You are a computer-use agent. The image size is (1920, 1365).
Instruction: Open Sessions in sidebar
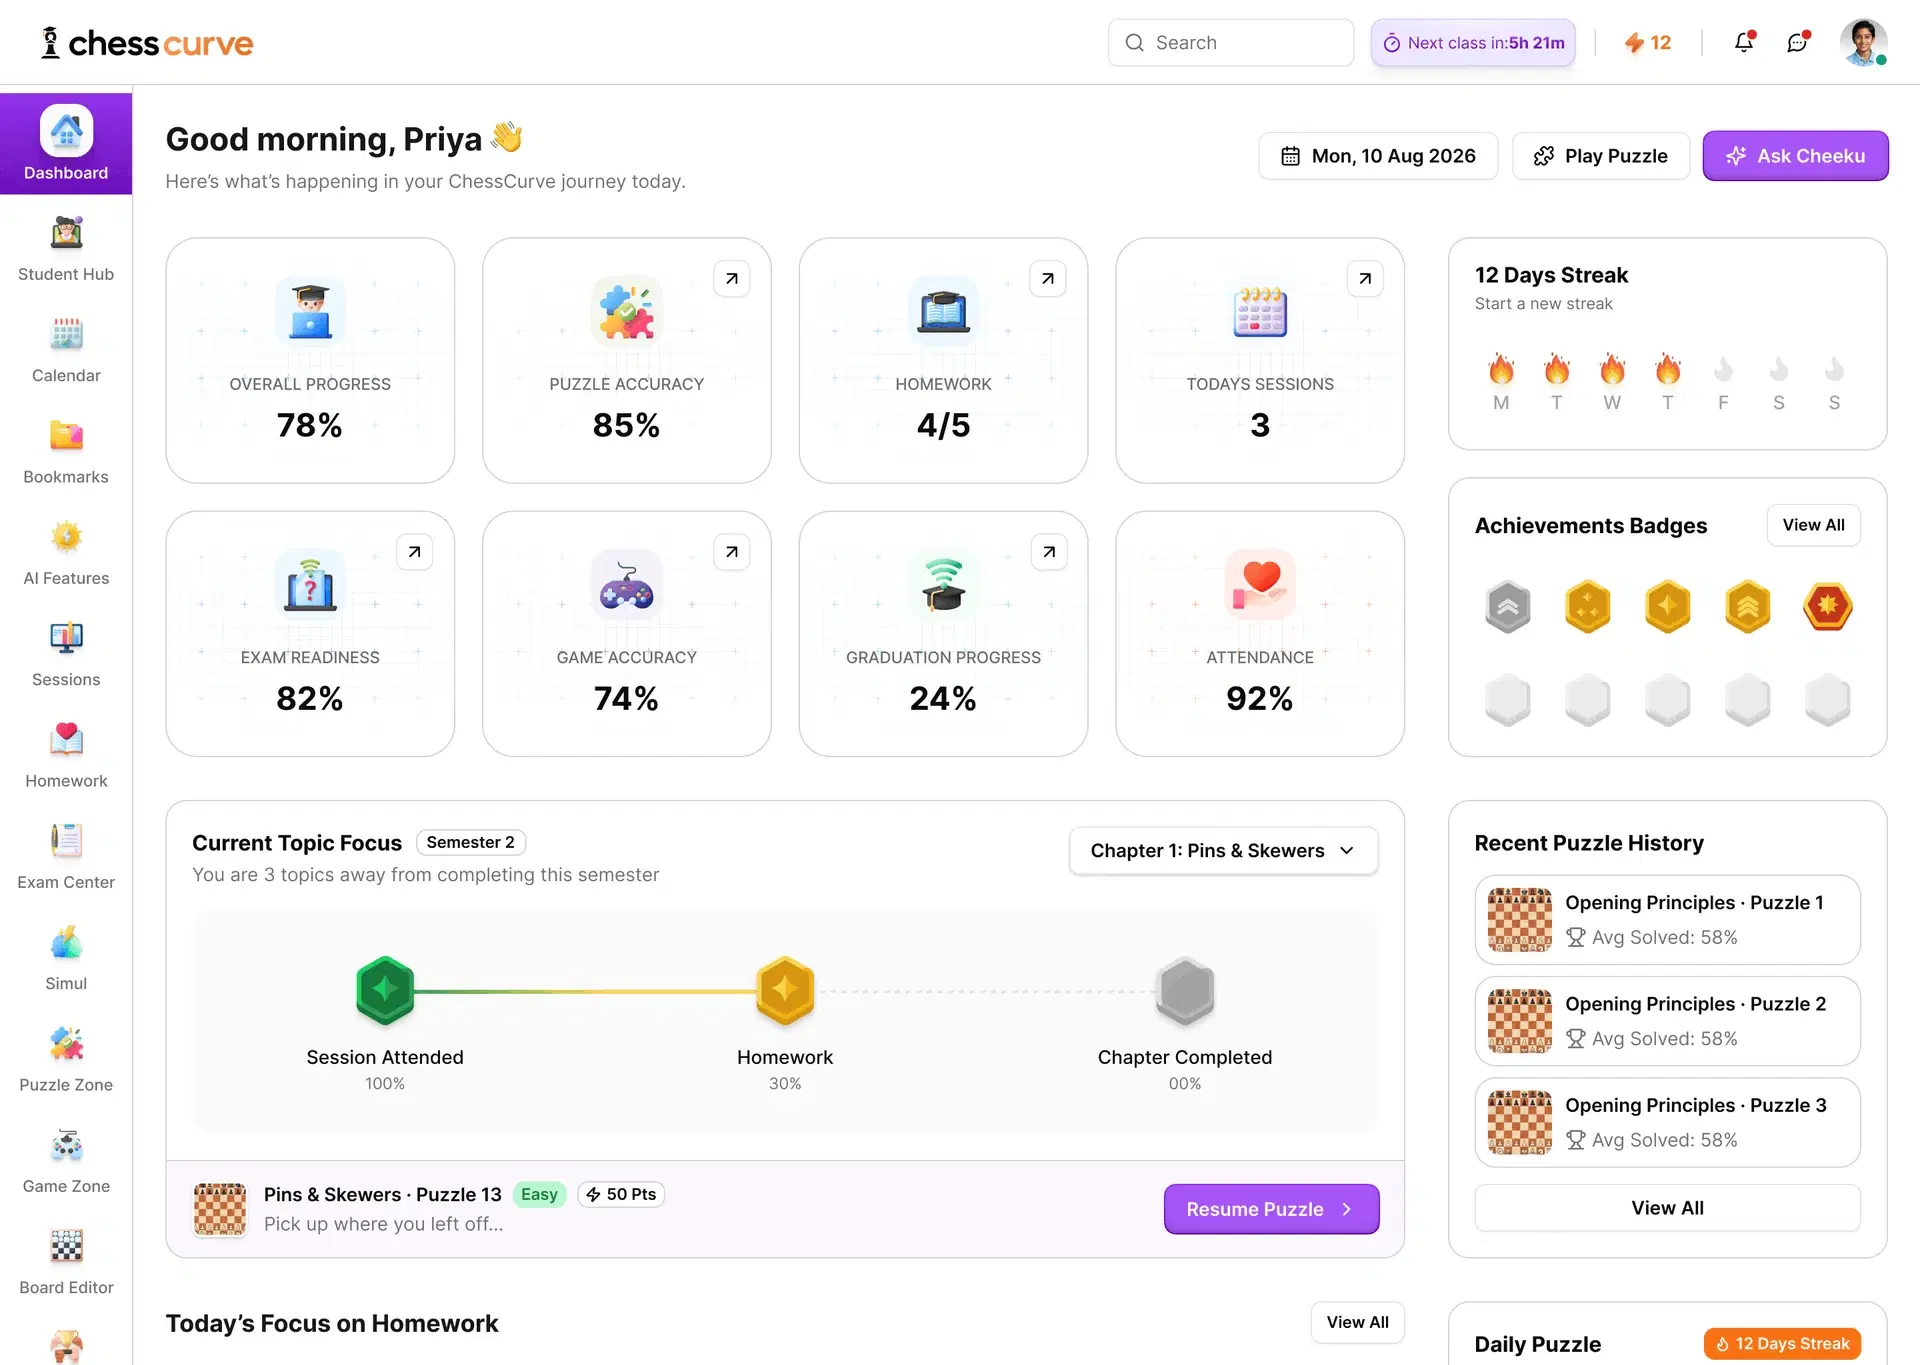click(x=66, y=654)
